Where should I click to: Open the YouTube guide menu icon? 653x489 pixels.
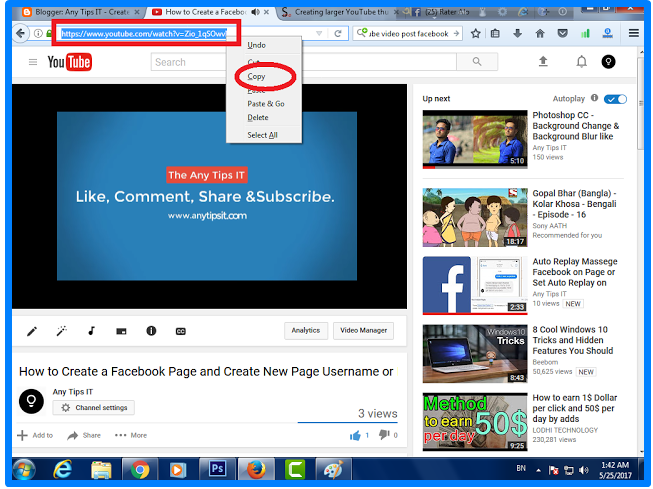pos(33,62)
